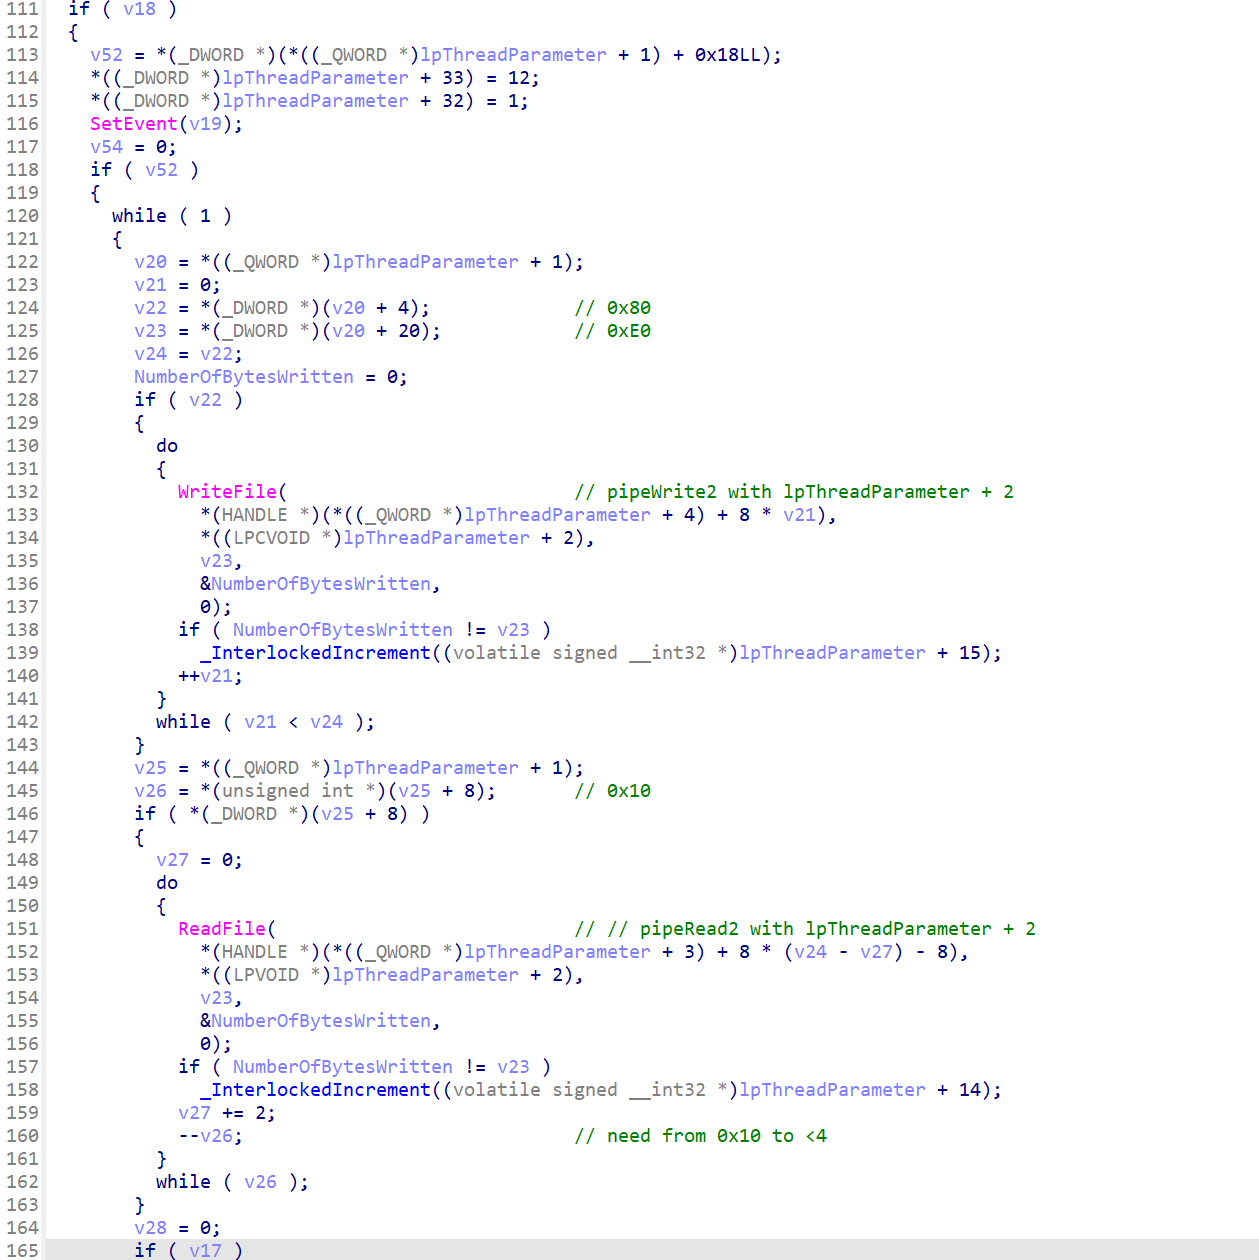Click the ReadFile function name
The image size is (1259, 1260).
pos(222,929)
